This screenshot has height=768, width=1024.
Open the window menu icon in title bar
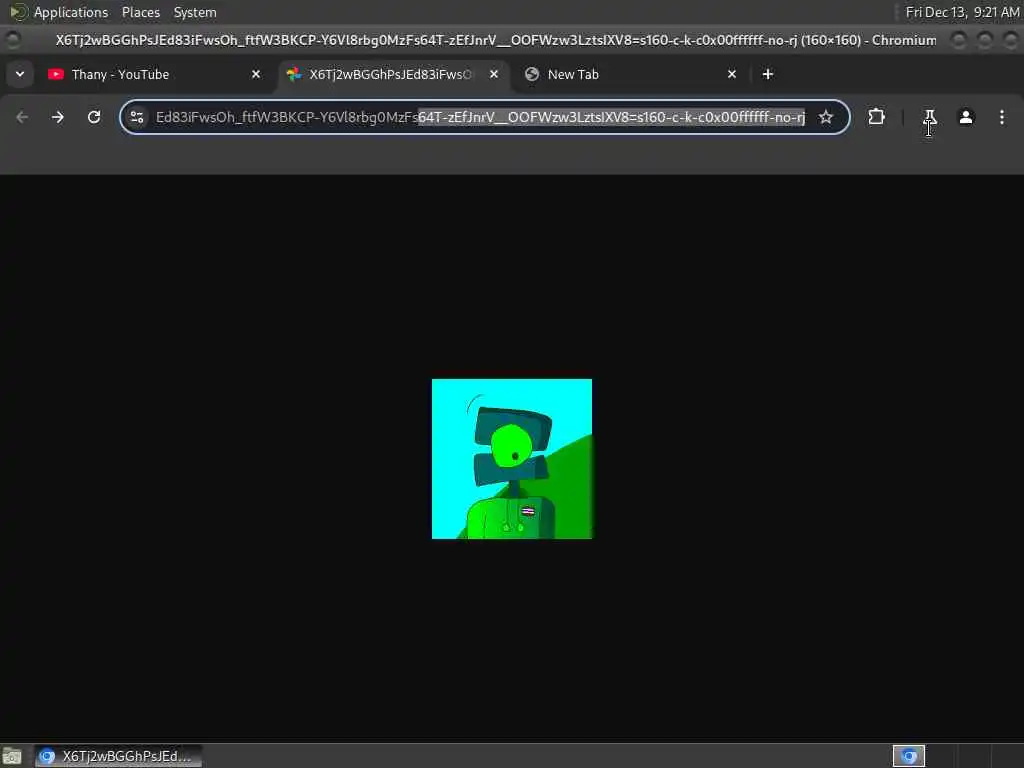12,40
